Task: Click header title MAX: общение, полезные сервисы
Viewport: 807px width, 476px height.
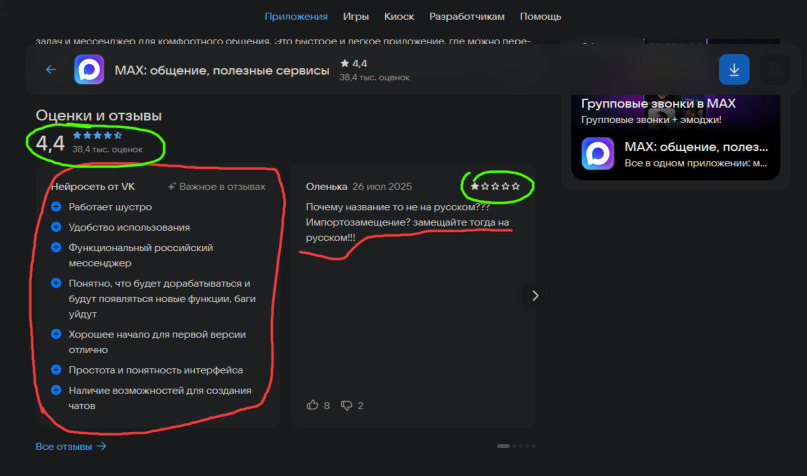Action: (222, 70)
